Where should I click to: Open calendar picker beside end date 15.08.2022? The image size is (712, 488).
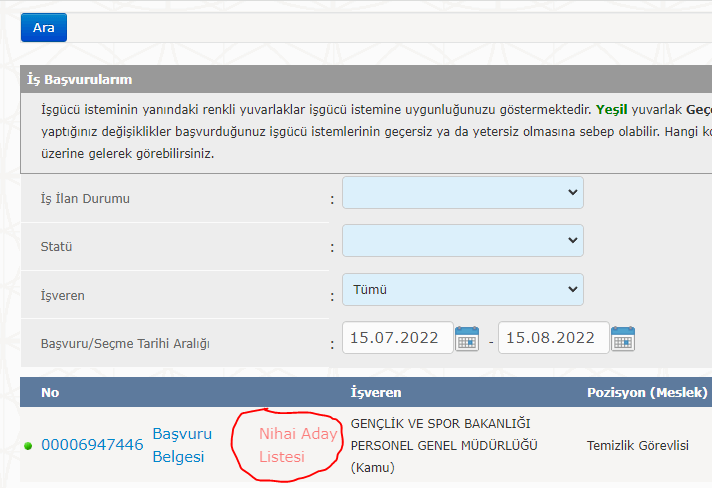(623, 339)
